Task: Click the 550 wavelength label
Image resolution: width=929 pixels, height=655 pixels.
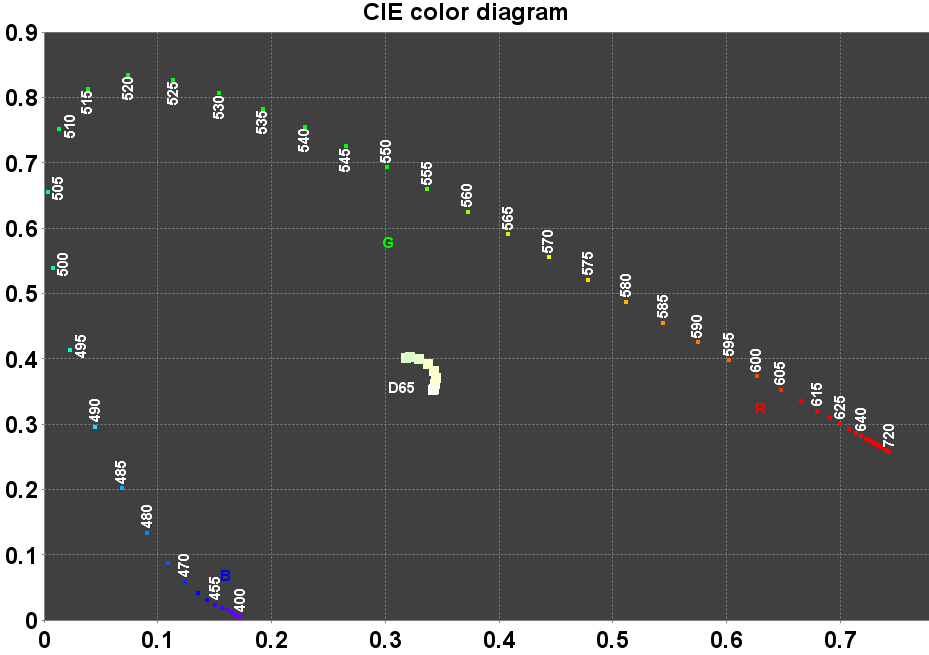Action: [x=386, y=152]
